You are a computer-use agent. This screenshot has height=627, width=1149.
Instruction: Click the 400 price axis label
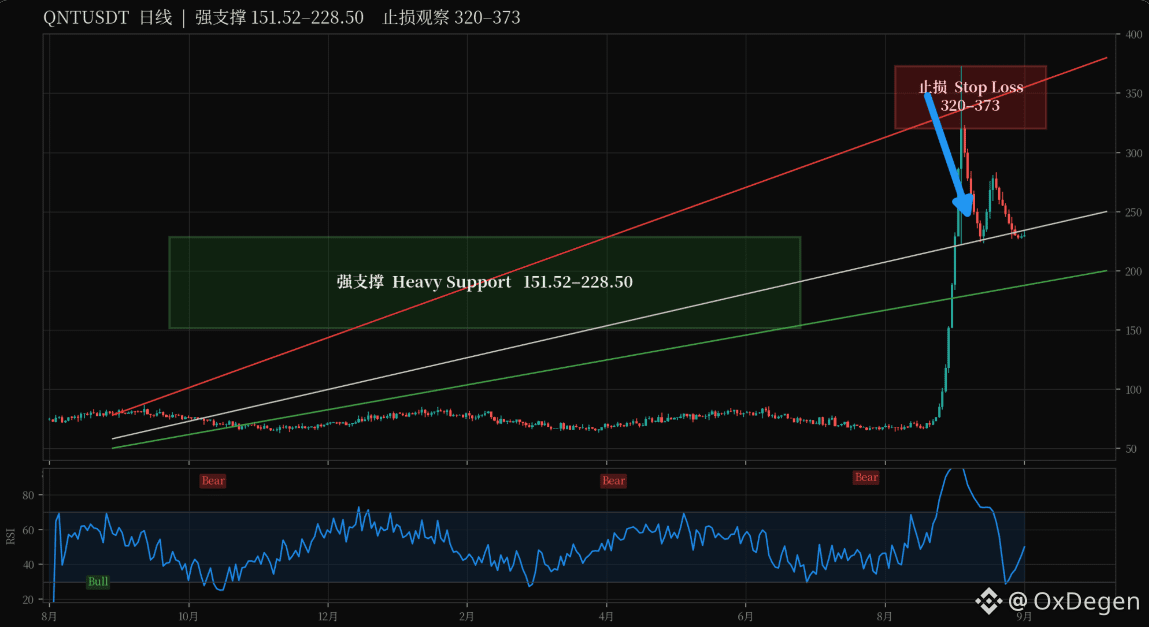[1134, 34]
